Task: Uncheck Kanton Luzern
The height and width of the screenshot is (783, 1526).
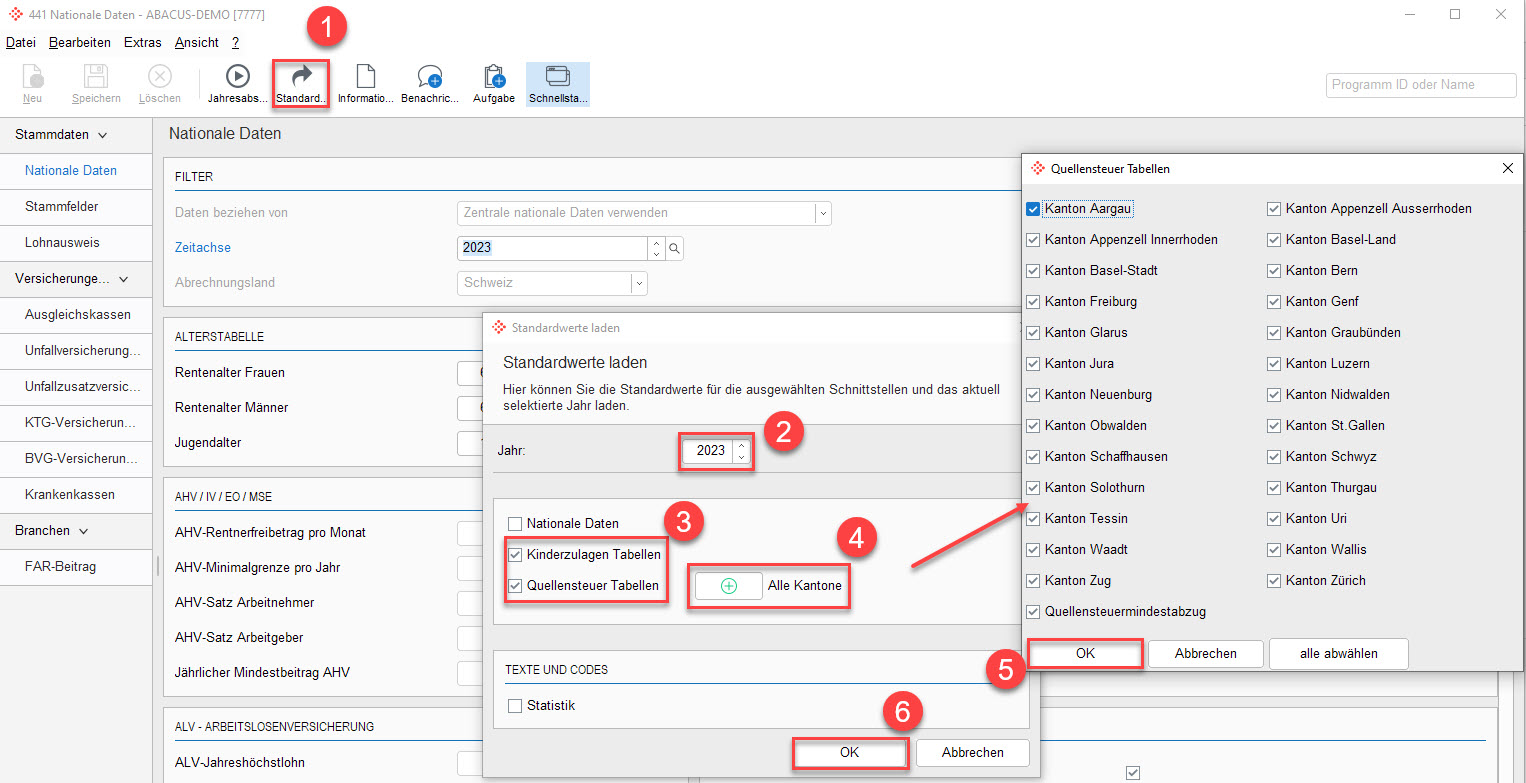Action: coord(1274,363)
